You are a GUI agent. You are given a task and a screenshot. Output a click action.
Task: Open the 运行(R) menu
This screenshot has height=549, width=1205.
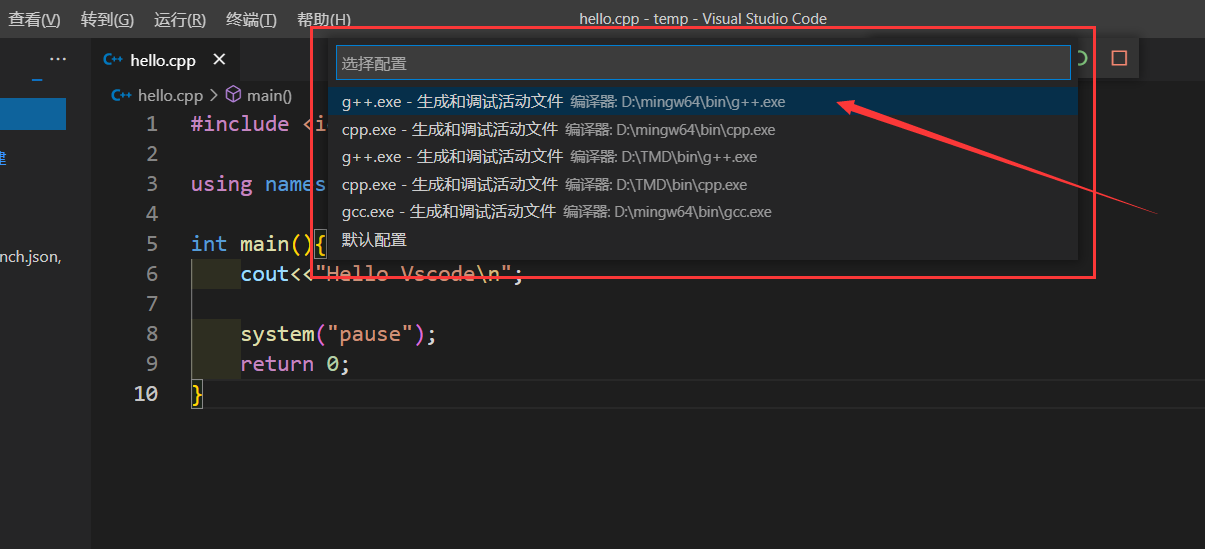point(180,19)
